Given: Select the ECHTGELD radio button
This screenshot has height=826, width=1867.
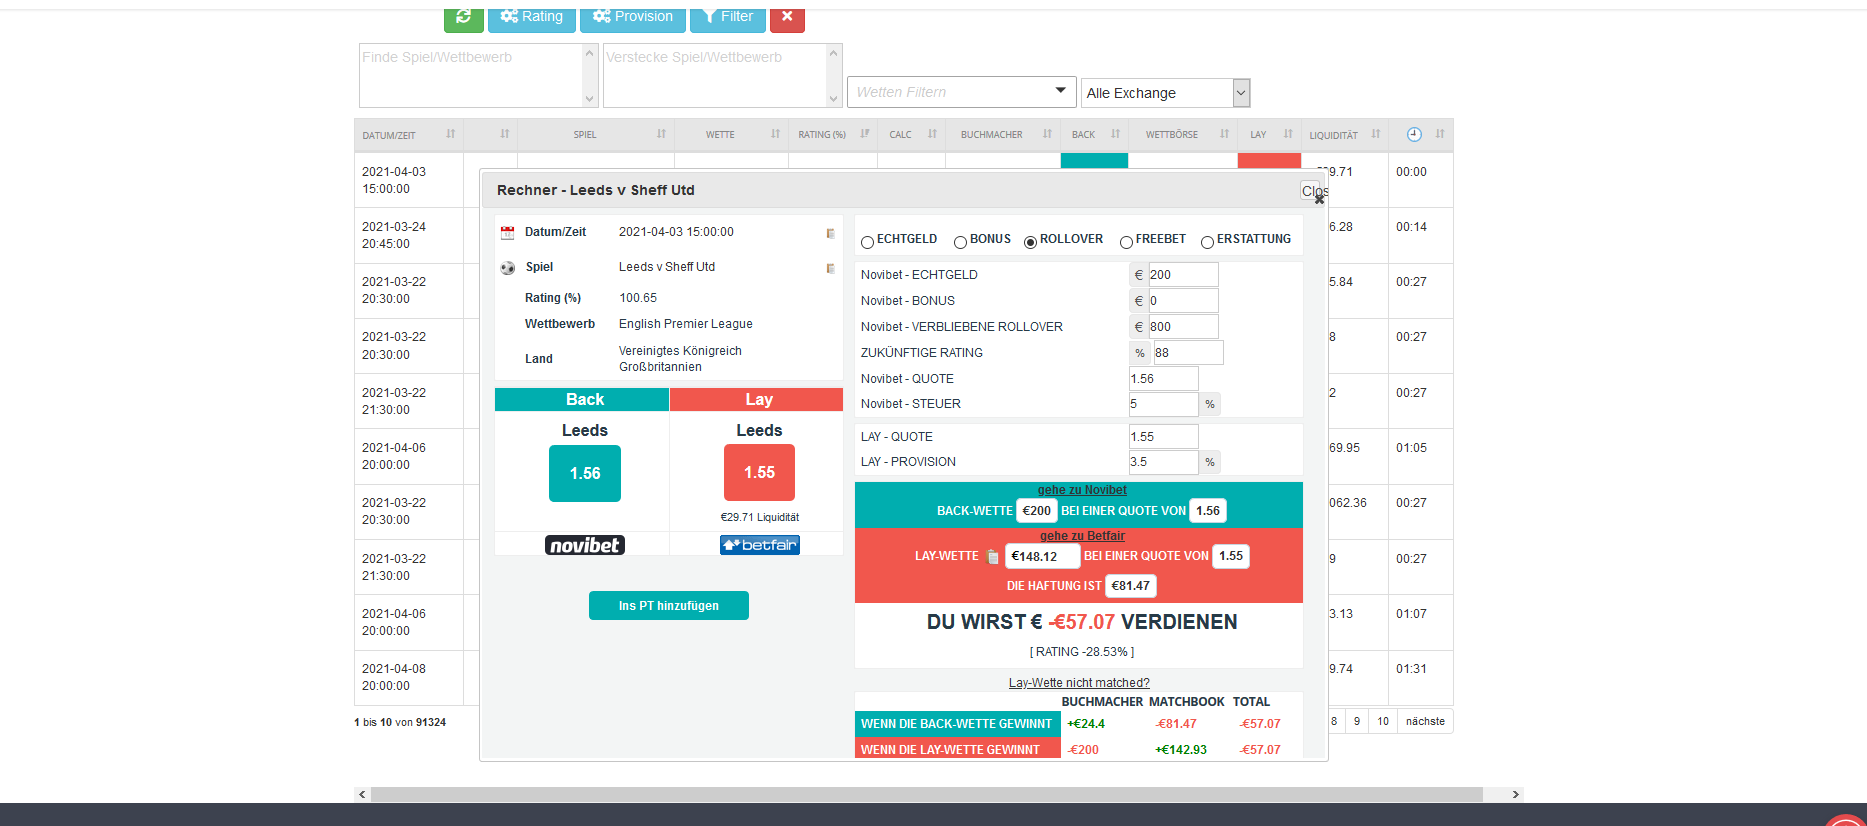Looking at the screenshot, I should (867, 242).
